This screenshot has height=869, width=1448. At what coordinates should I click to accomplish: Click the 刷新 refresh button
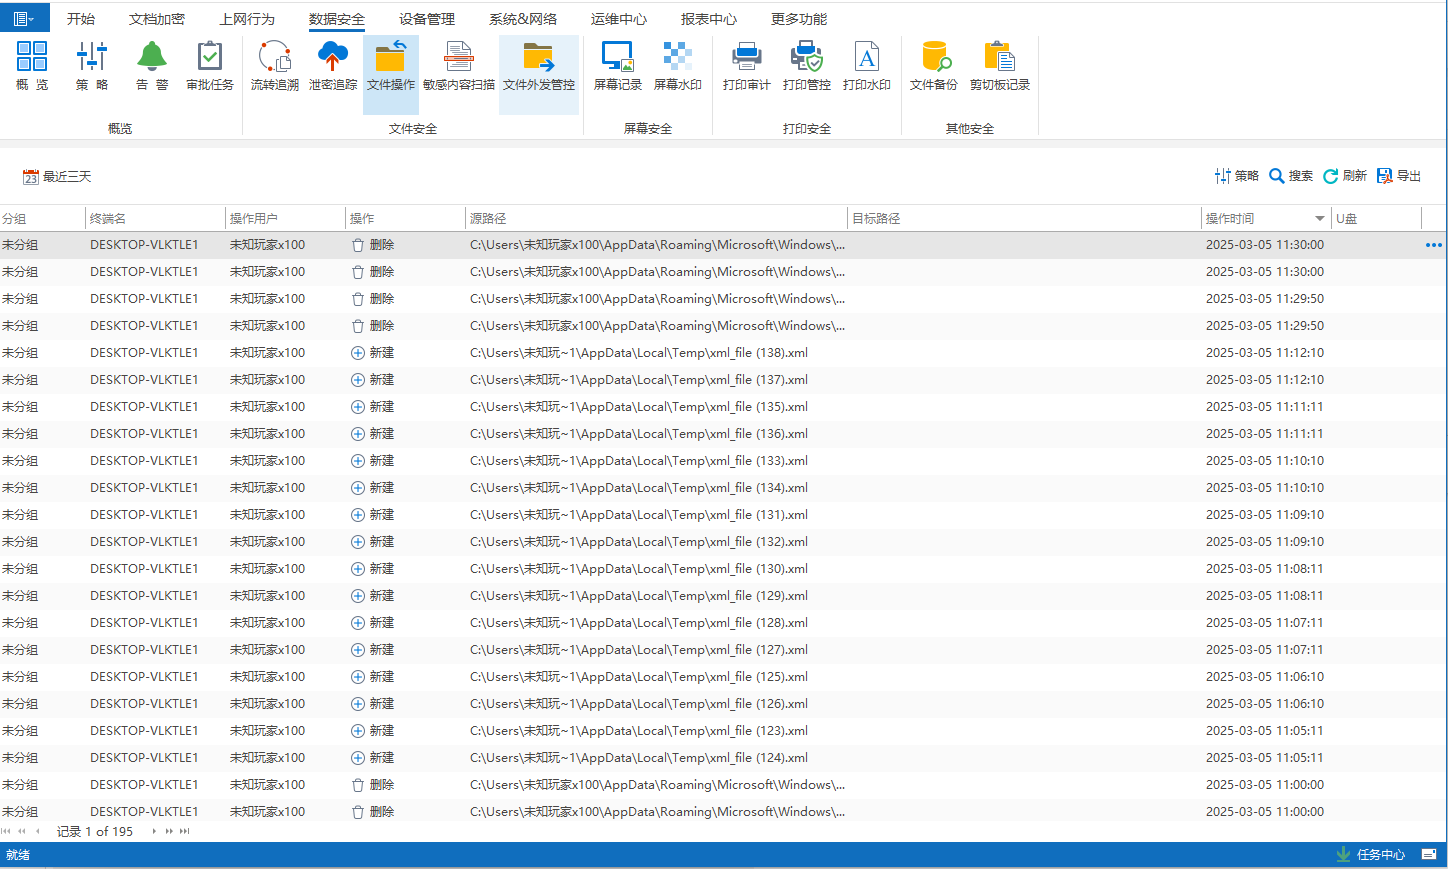1344,176
